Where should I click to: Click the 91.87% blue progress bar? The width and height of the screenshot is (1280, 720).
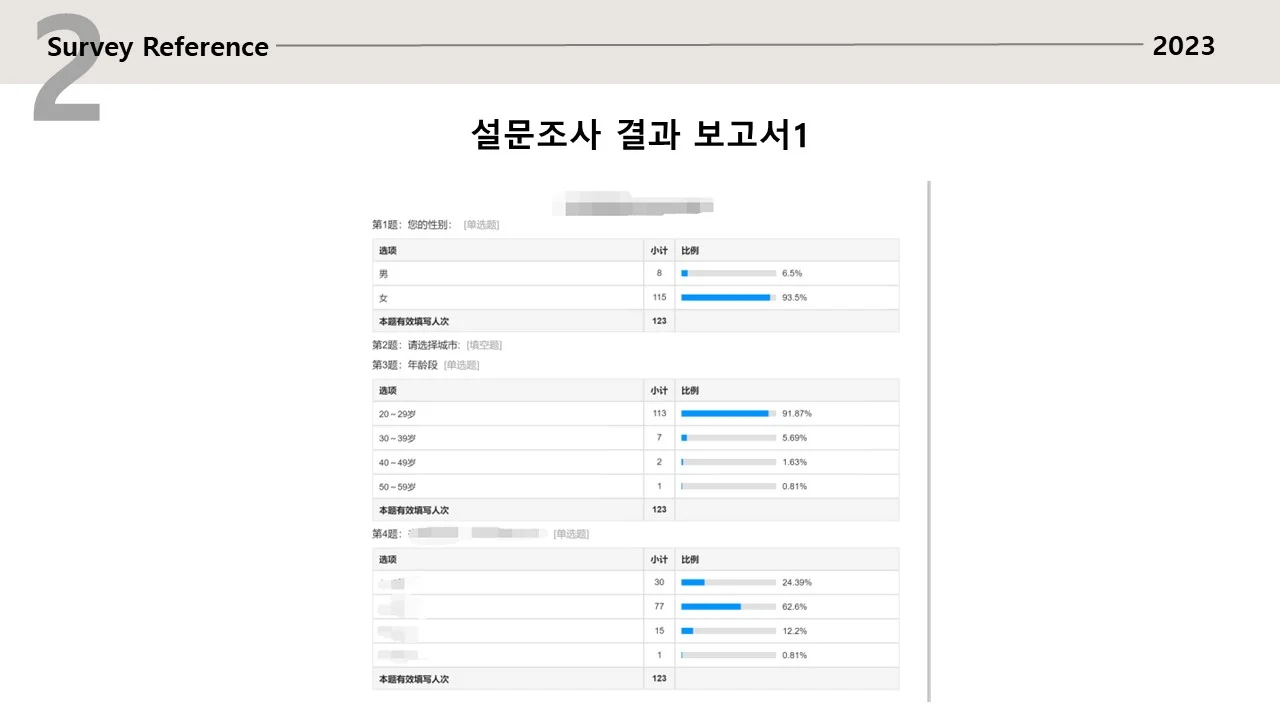pos(725,413)
